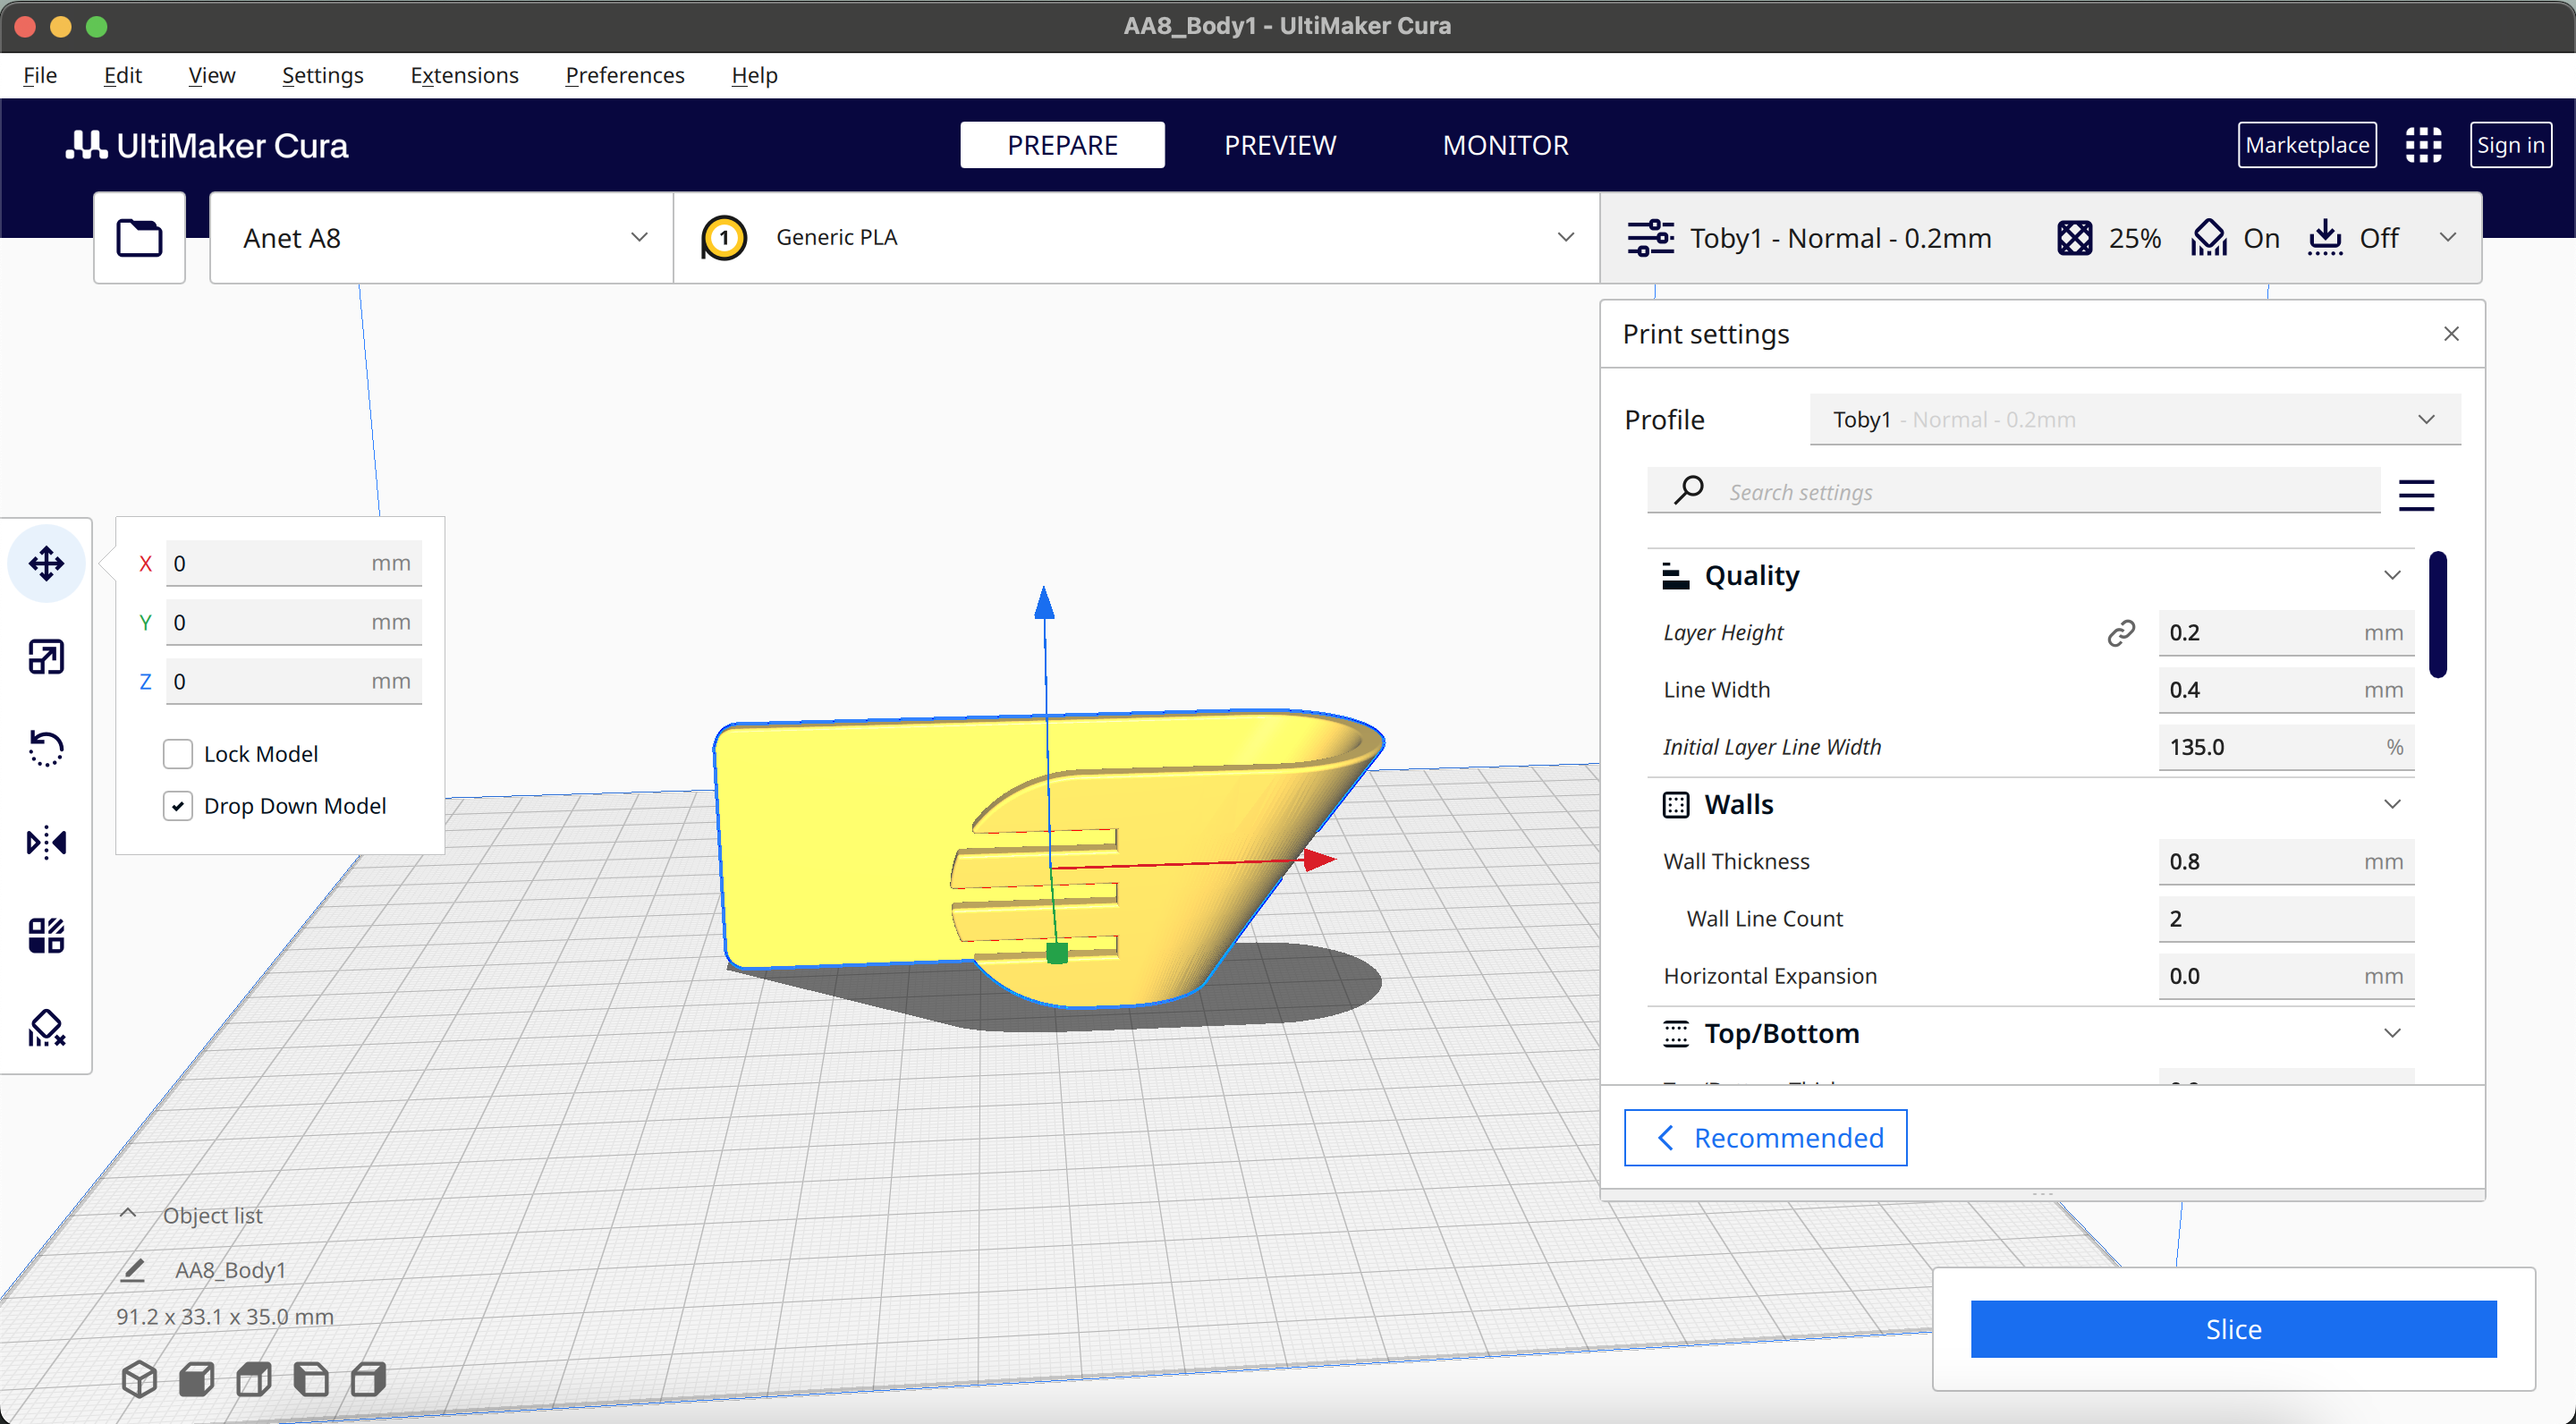Open settings visibility hamburger menu
Screen dimensions: 2576x1424
pos(2416,495)
